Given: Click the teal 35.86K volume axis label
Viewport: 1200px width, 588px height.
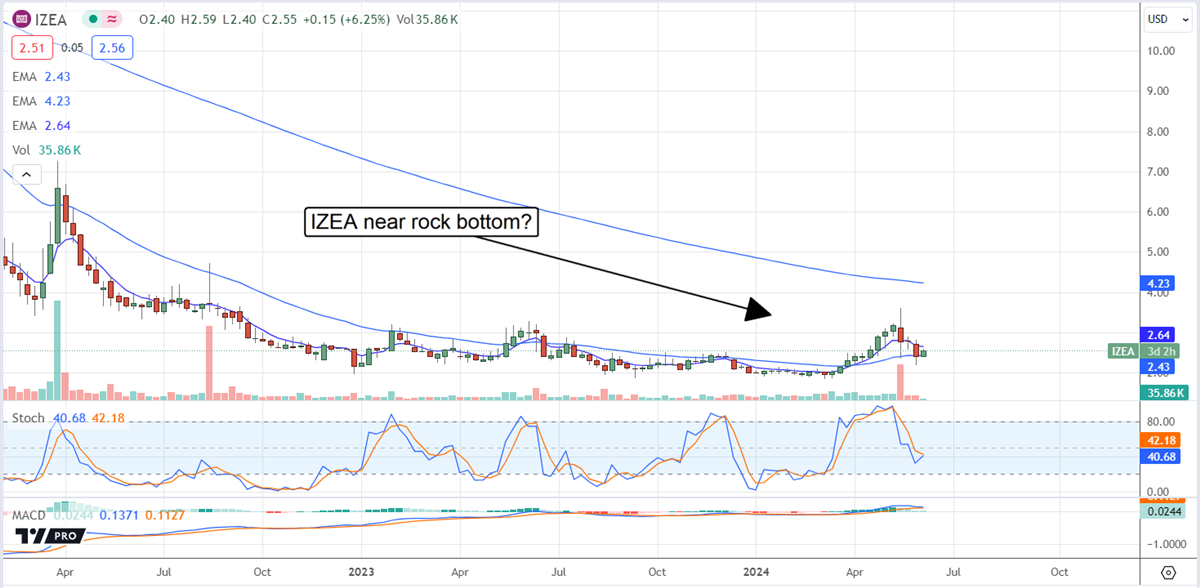Looking at the screenshot, I should (1162, 393).
